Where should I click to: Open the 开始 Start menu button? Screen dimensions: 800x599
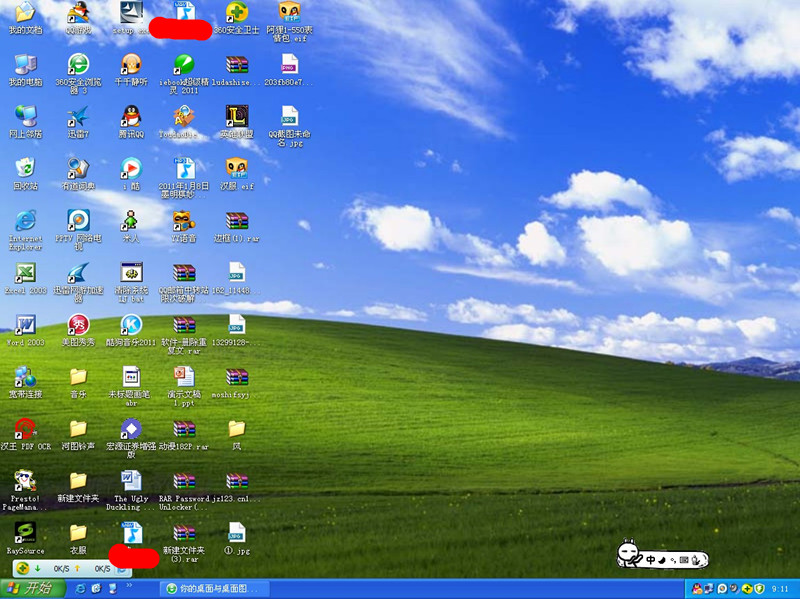tap(32, 588)
